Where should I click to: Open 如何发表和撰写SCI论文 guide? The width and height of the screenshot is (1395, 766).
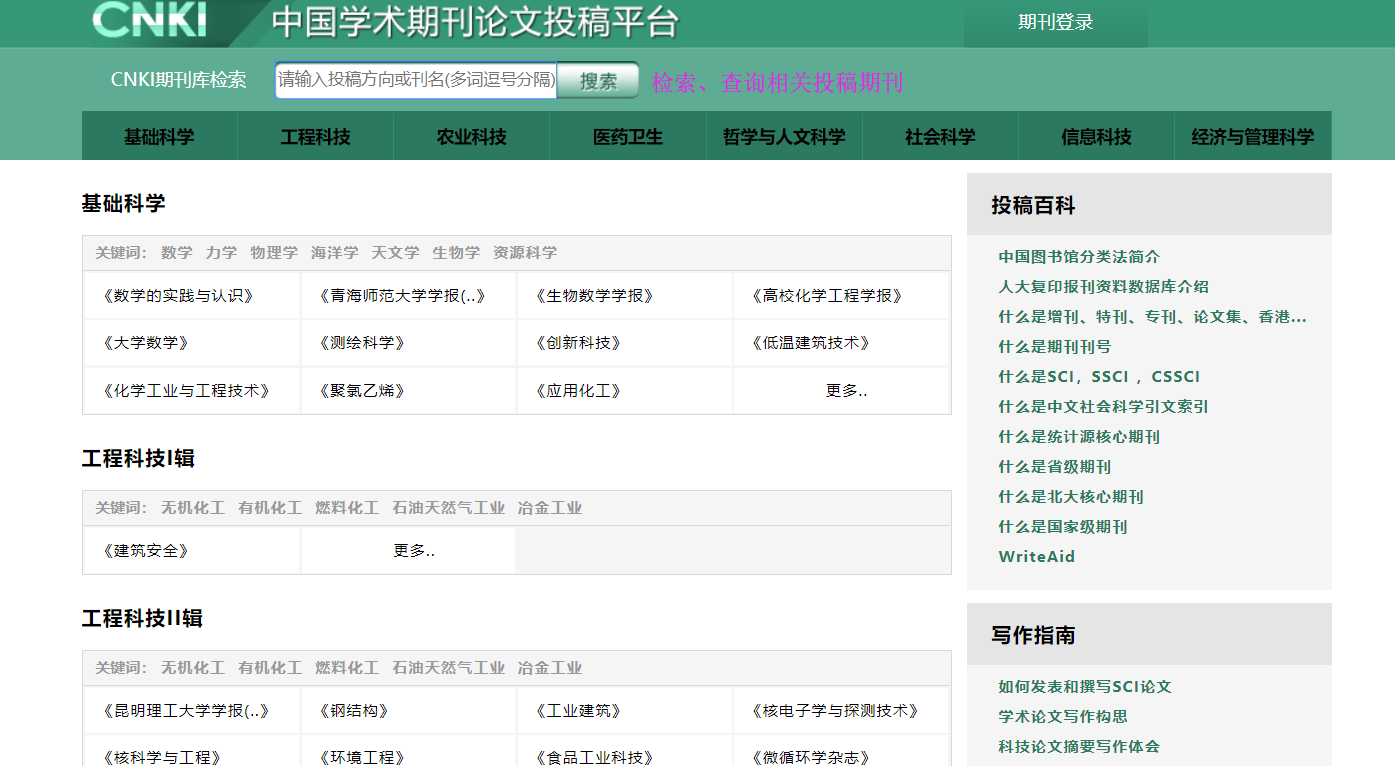[x=1085, y=687]
